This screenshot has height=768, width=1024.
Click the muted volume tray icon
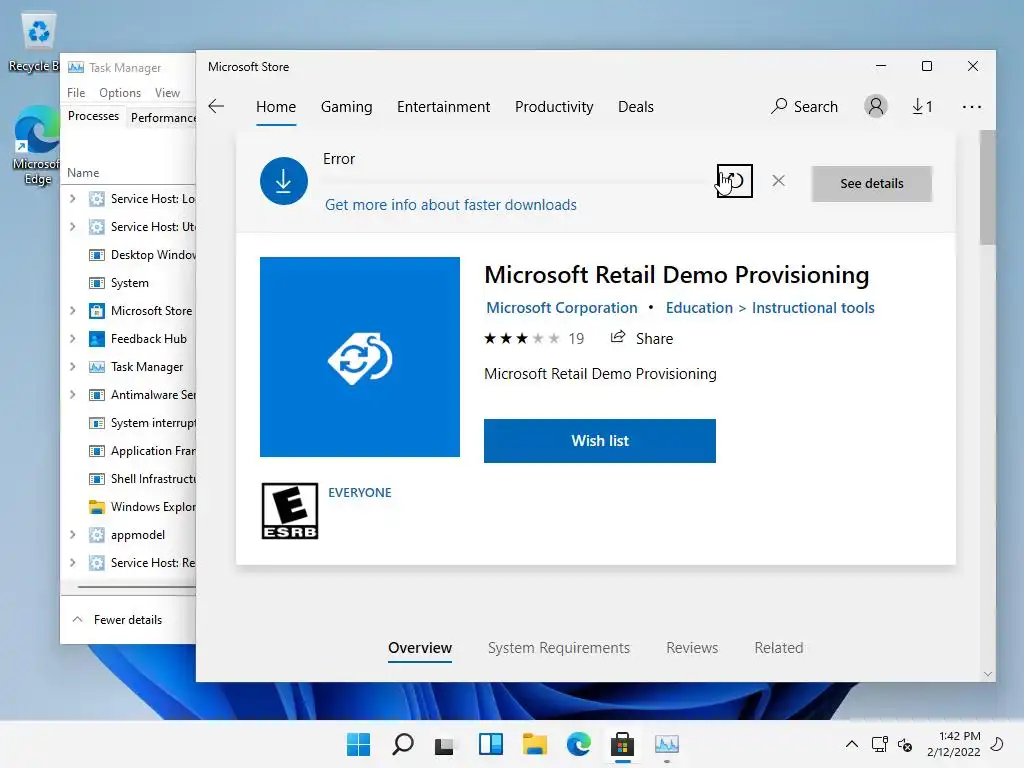(905, 744)
